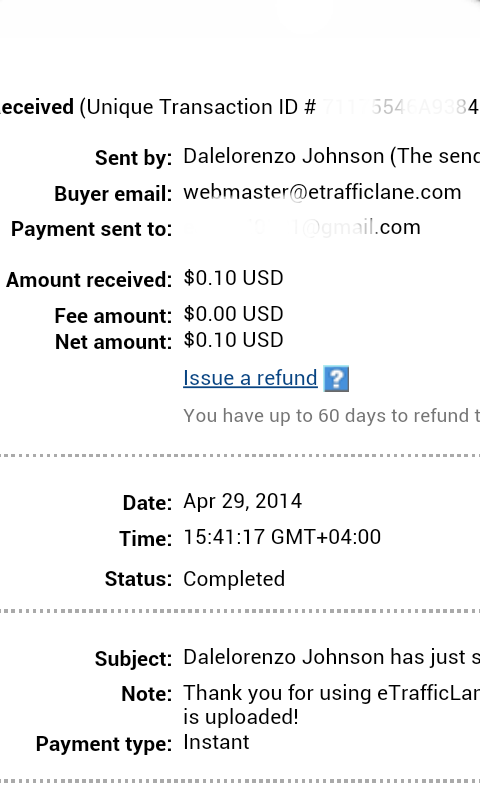Select the bold Payment type label
Screen dimensions: 480x800
point(104,744)
